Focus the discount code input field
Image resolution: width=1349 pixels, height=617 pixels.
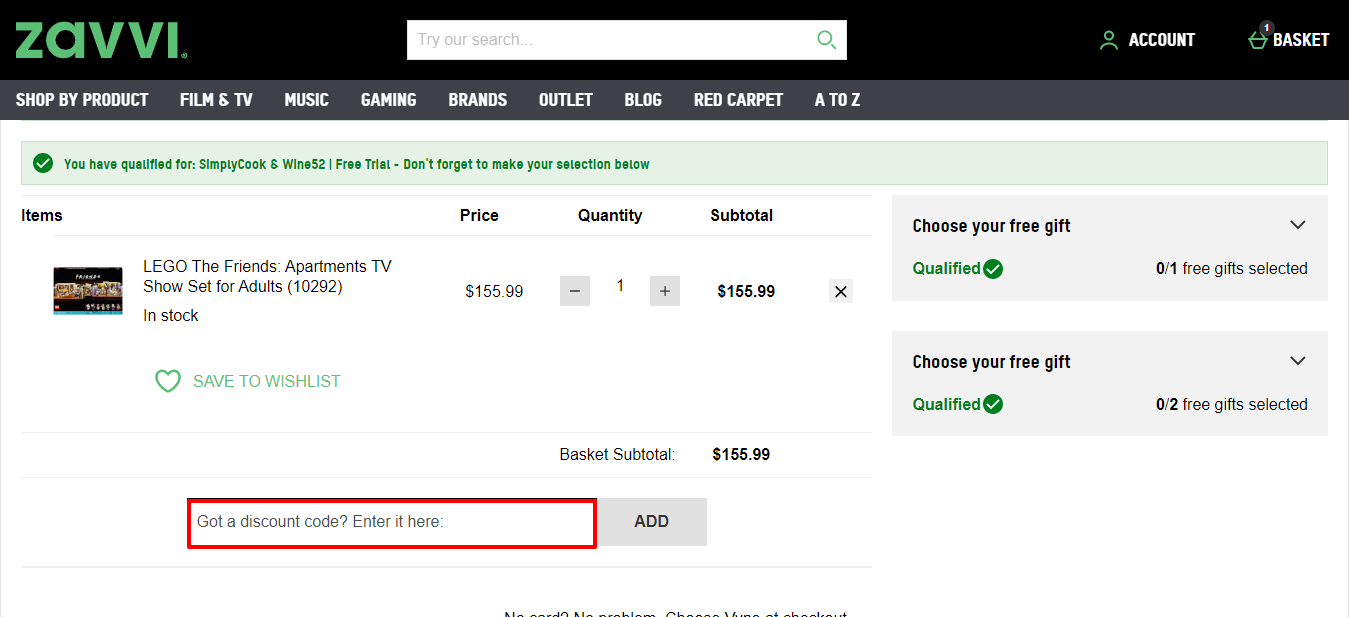click(392, 523)
